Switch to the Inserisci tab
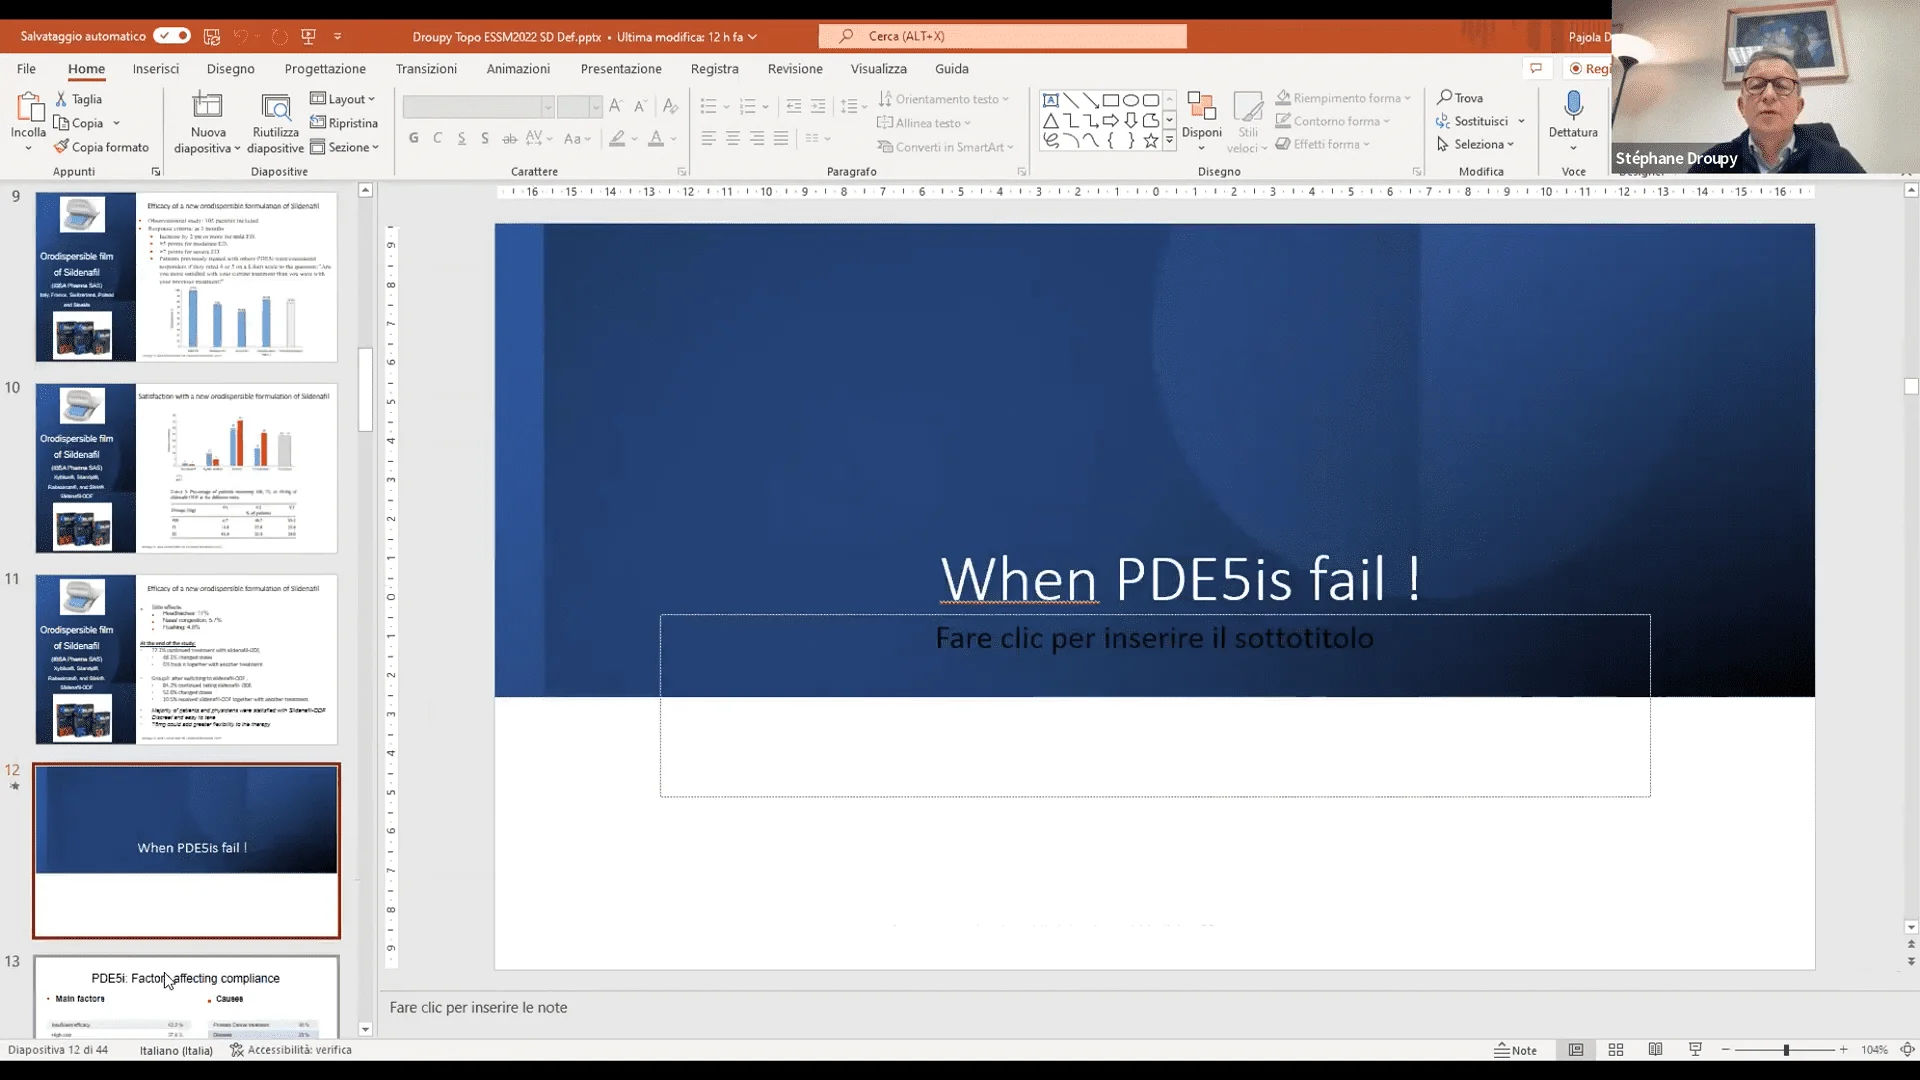The image size is (1920, 1080). tap(156, 69)
